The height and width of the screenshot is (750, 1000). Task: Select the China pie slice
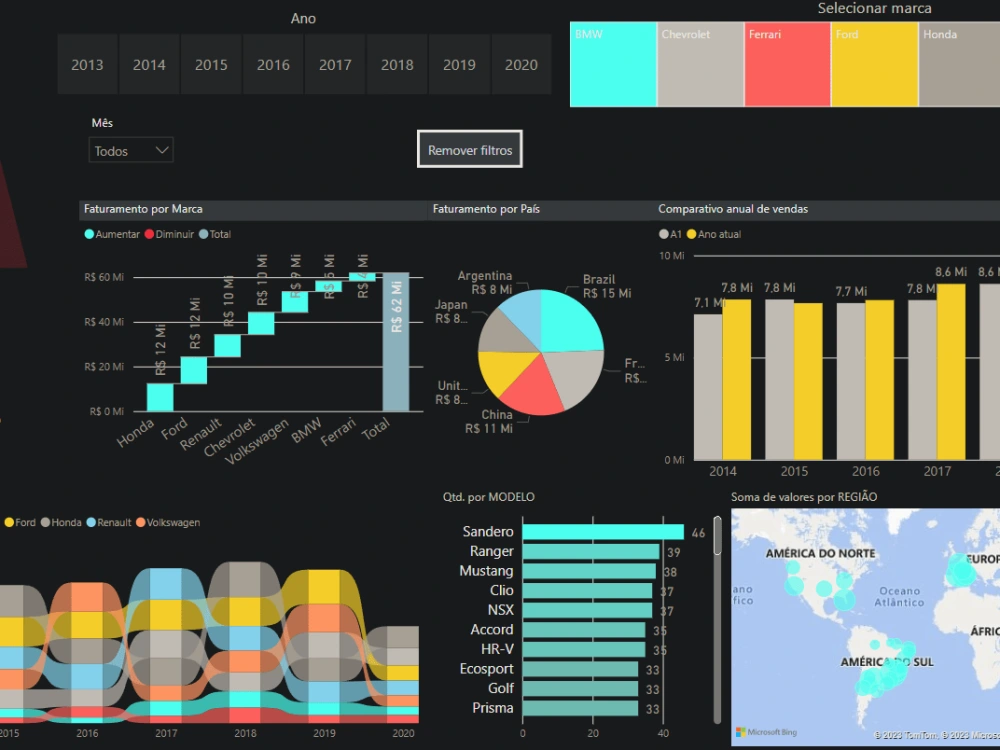pyautogui.click(x=533, y=390)
